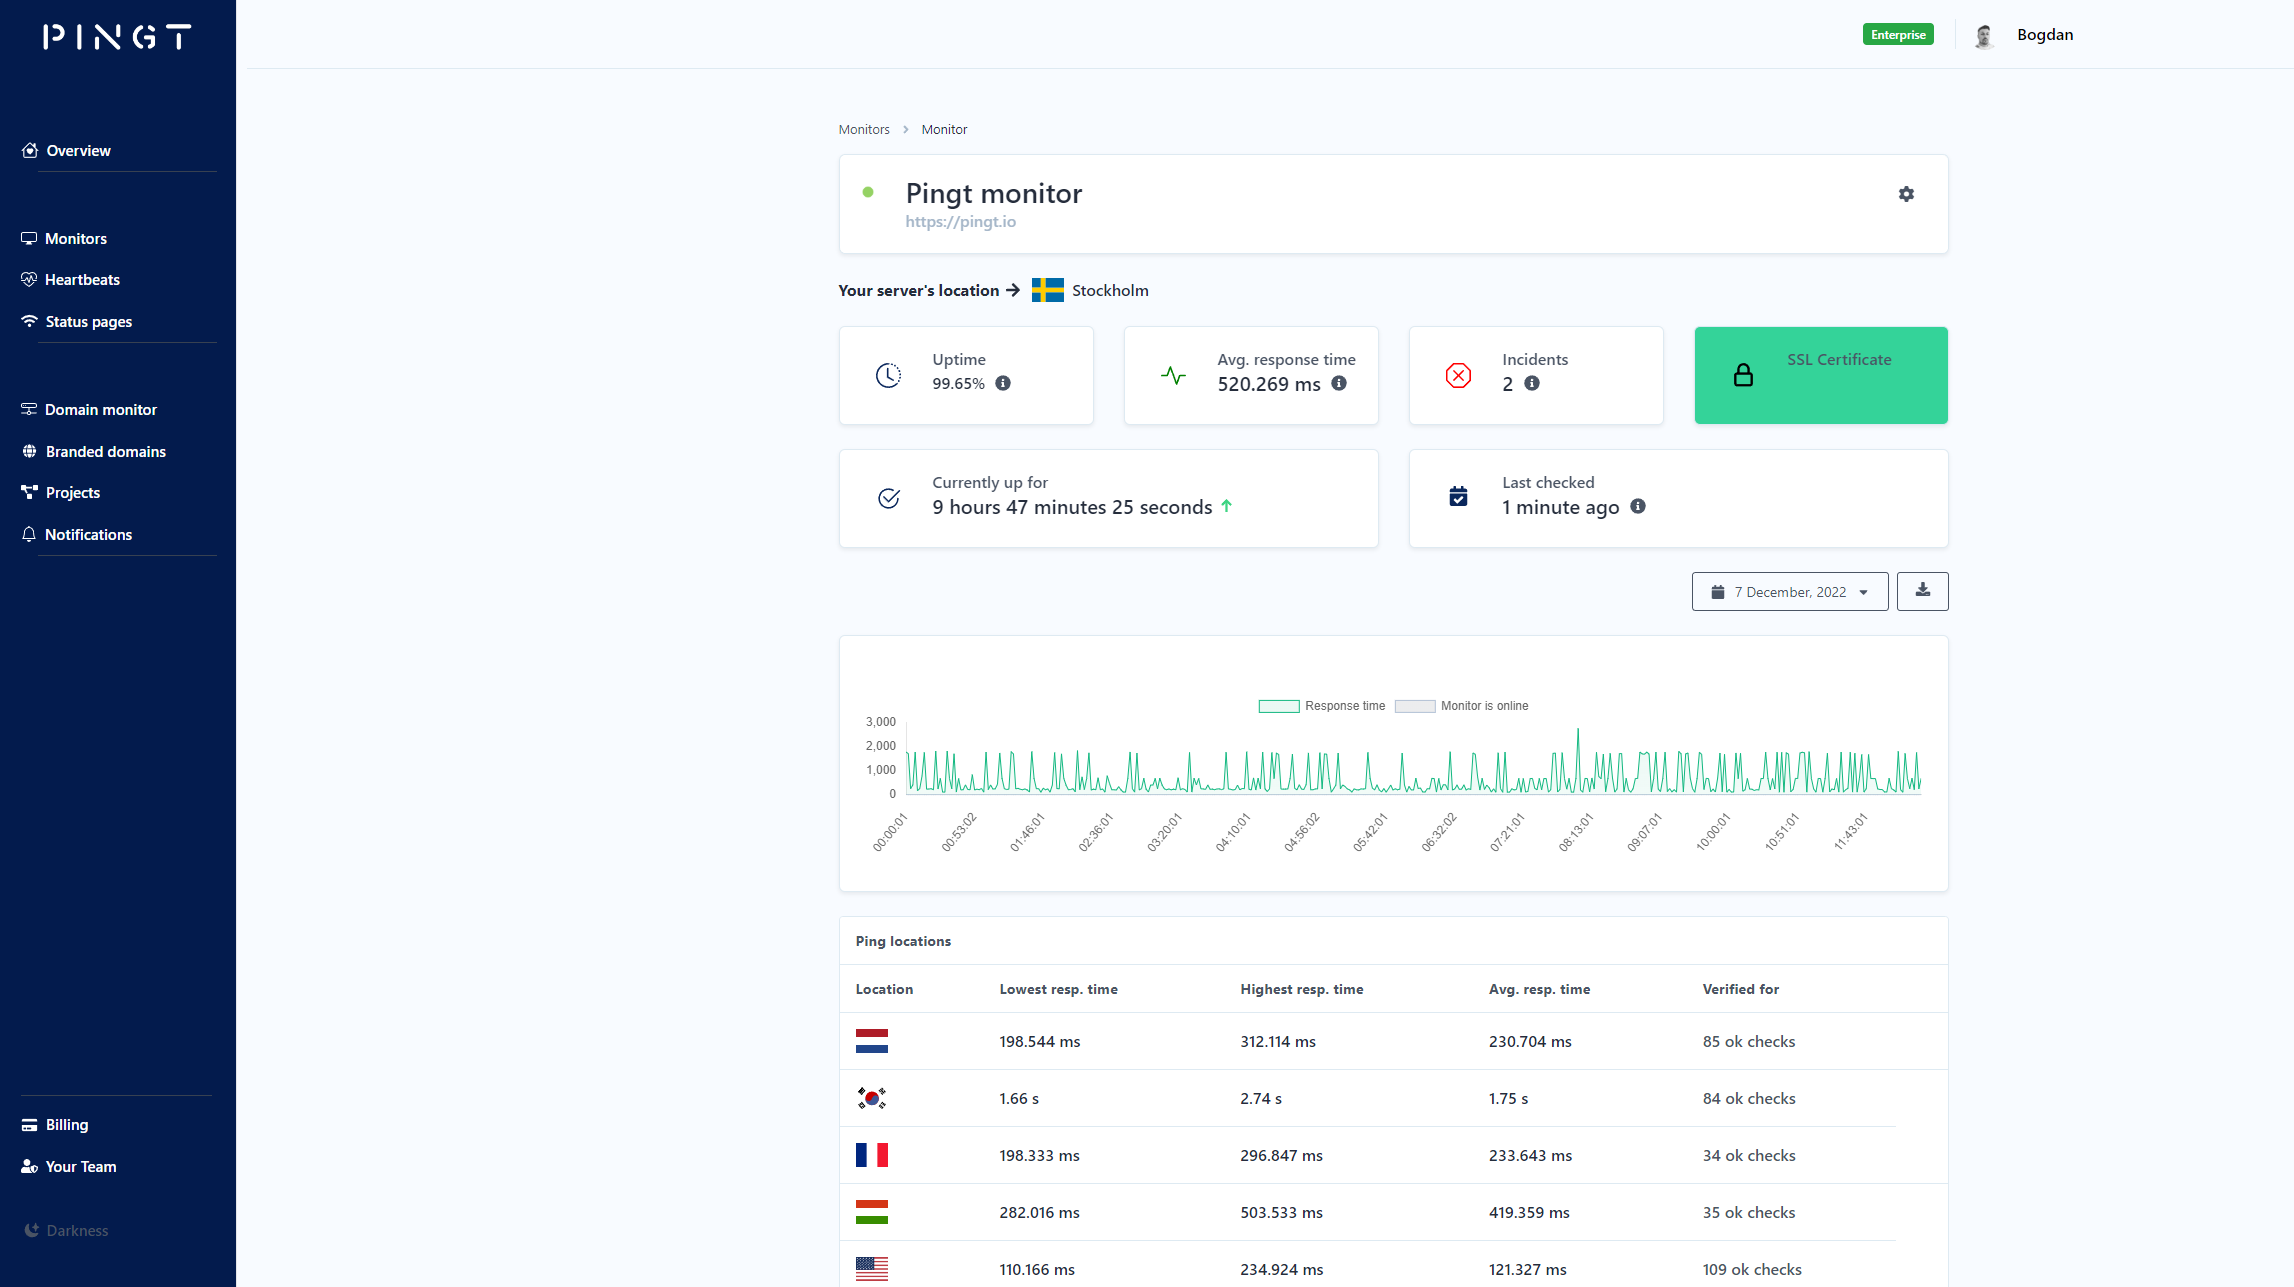Click Verified for column header

pos(1740,989)
